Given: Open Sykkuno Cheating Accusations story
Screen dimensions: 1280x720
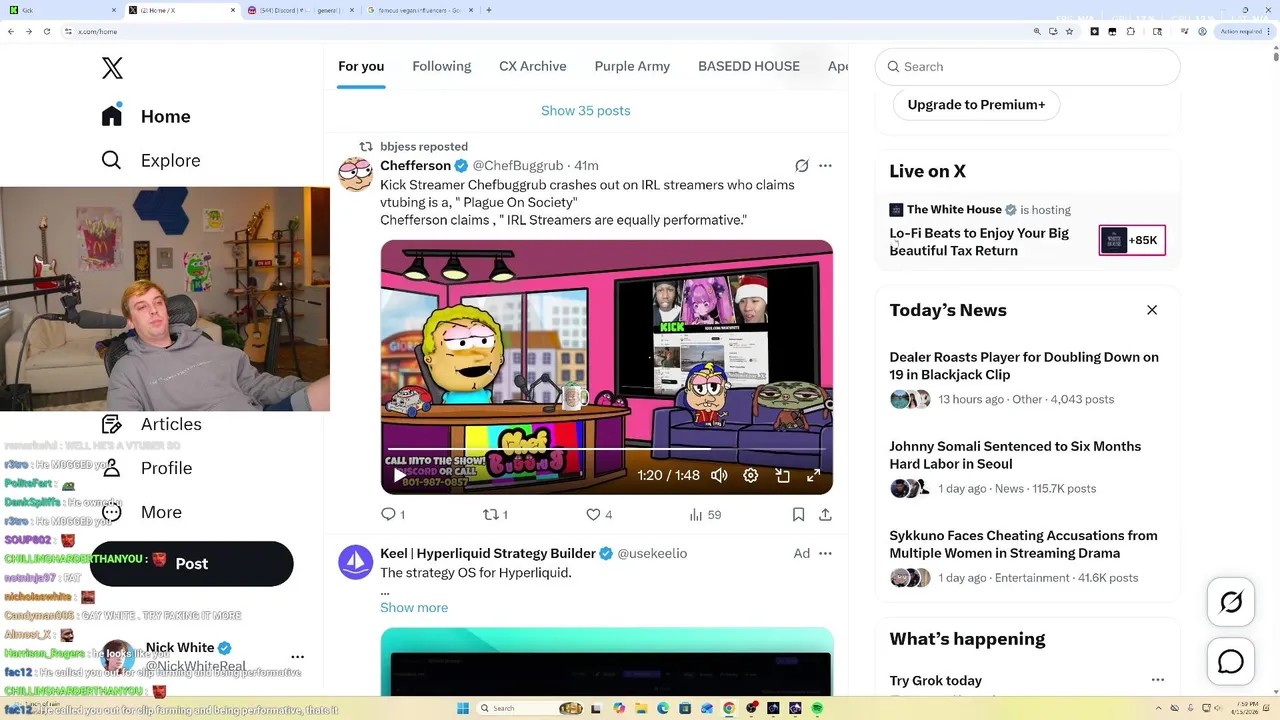Looking at the screenshot, I should point(1023,544).
